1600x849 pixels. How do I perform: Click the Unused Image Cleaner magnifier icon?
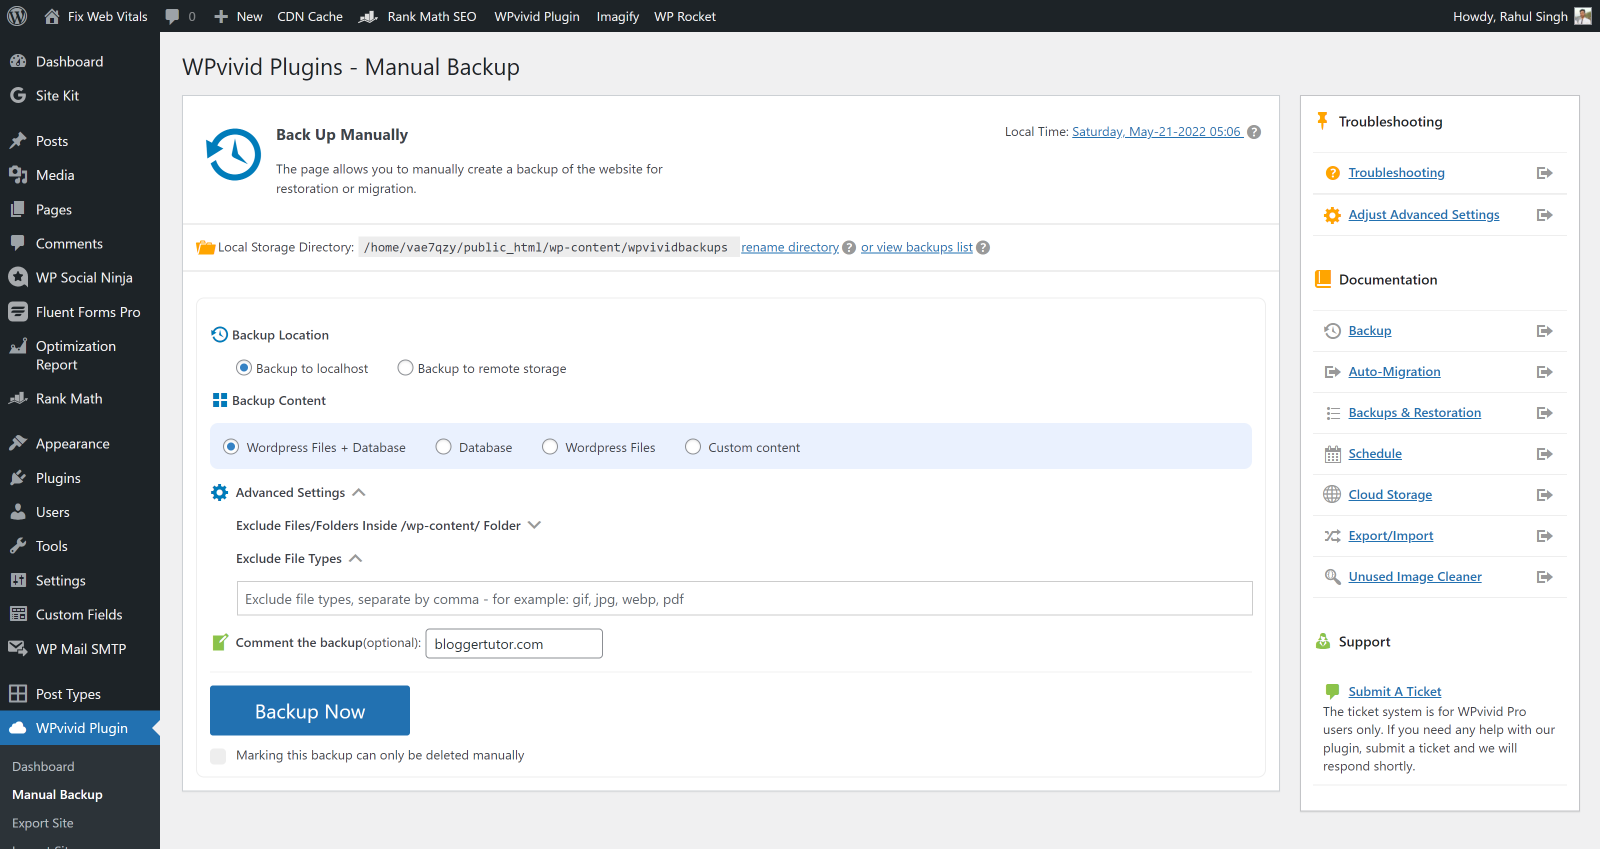click(1332, 577)
